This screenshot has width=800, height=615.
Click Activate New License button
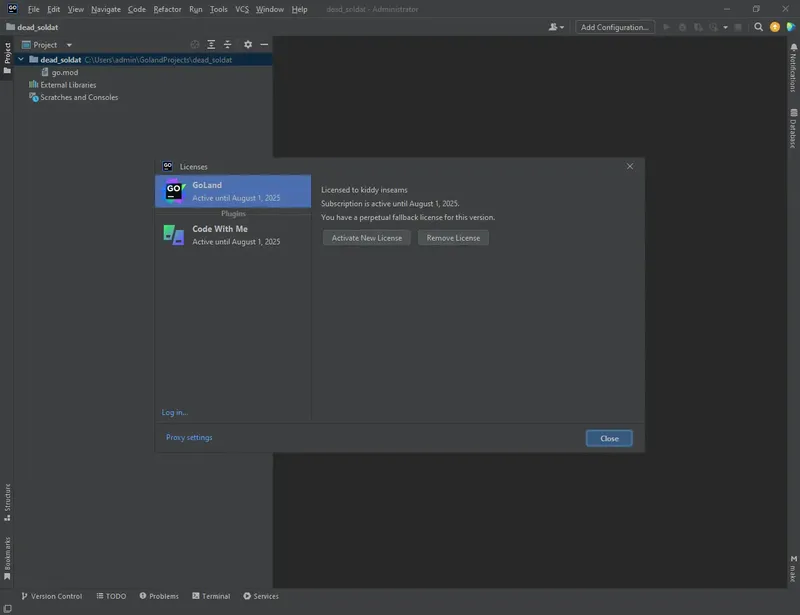[x=366, y=238]
